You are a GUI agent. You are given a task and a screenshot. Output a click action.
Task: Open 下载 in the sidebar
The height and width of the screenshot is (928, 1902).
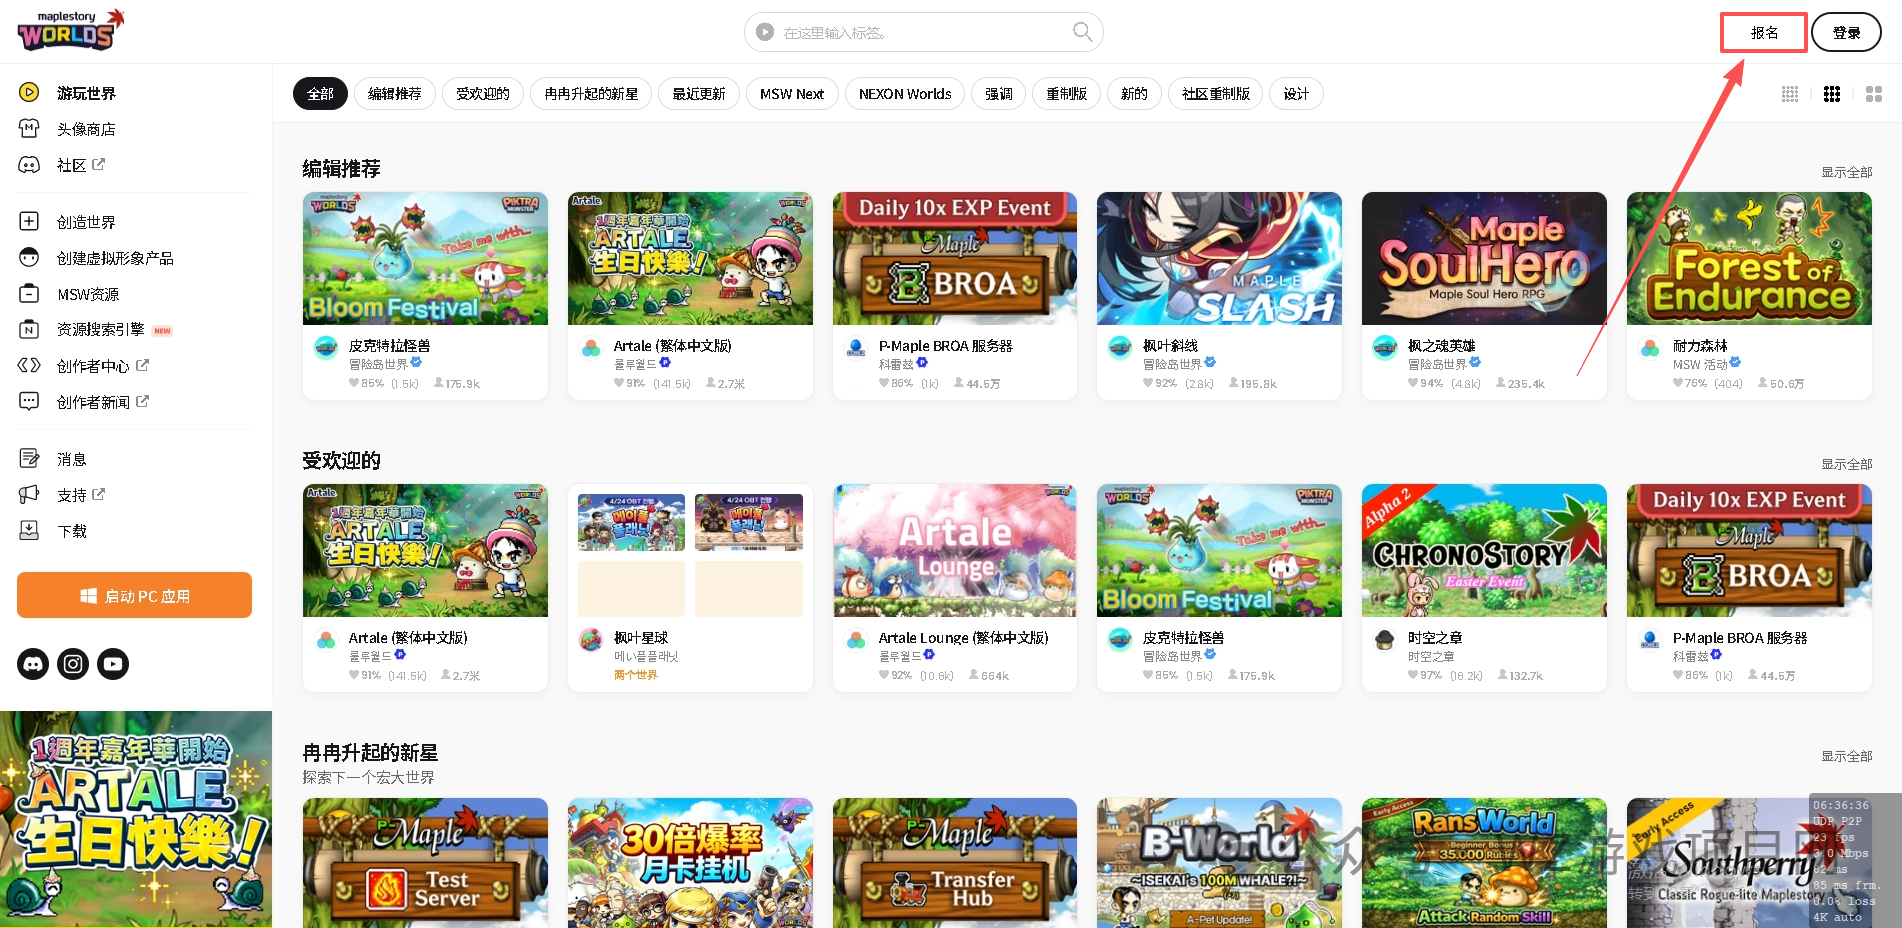[x=72, y=531]
